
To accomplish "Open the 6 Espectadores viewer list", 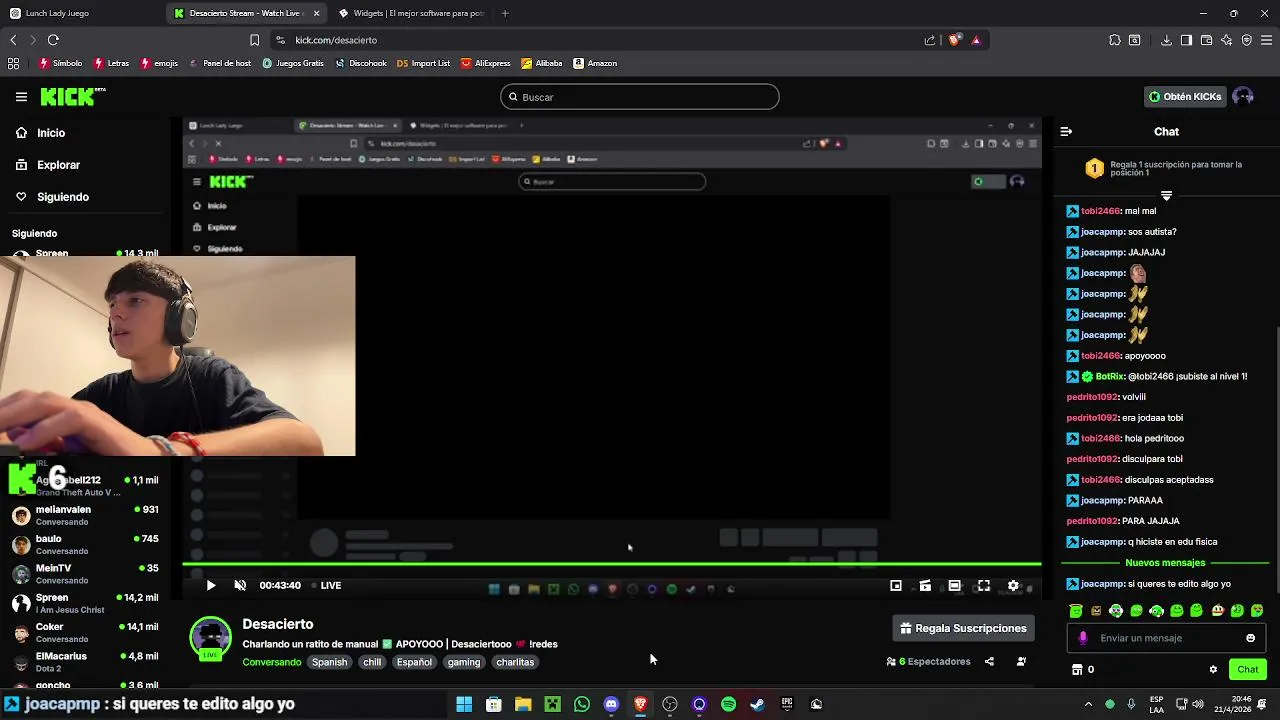I will [928, 662].
